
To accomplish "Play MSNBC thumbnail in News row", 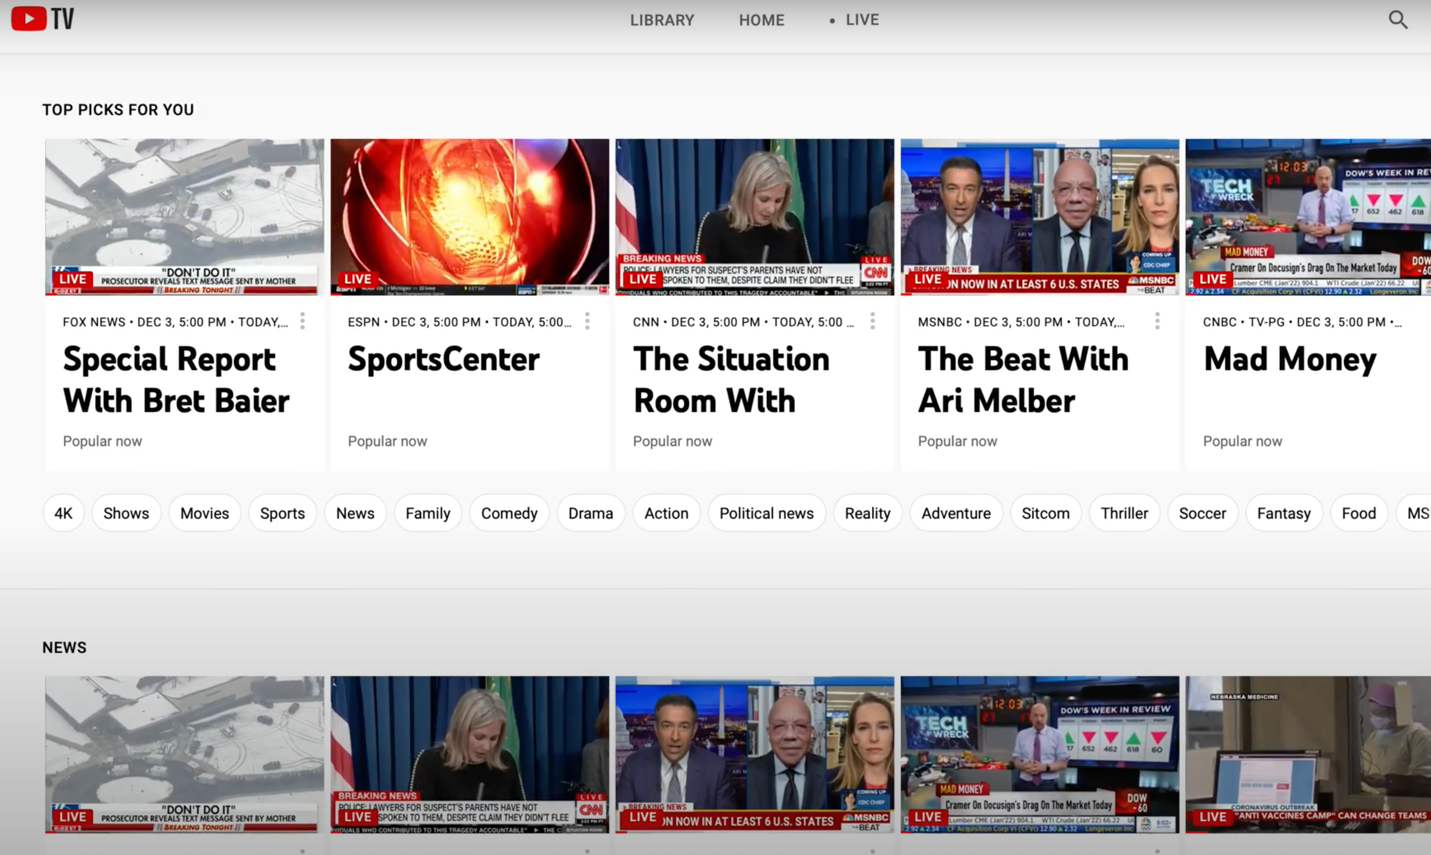I will (x=755, y=754).
